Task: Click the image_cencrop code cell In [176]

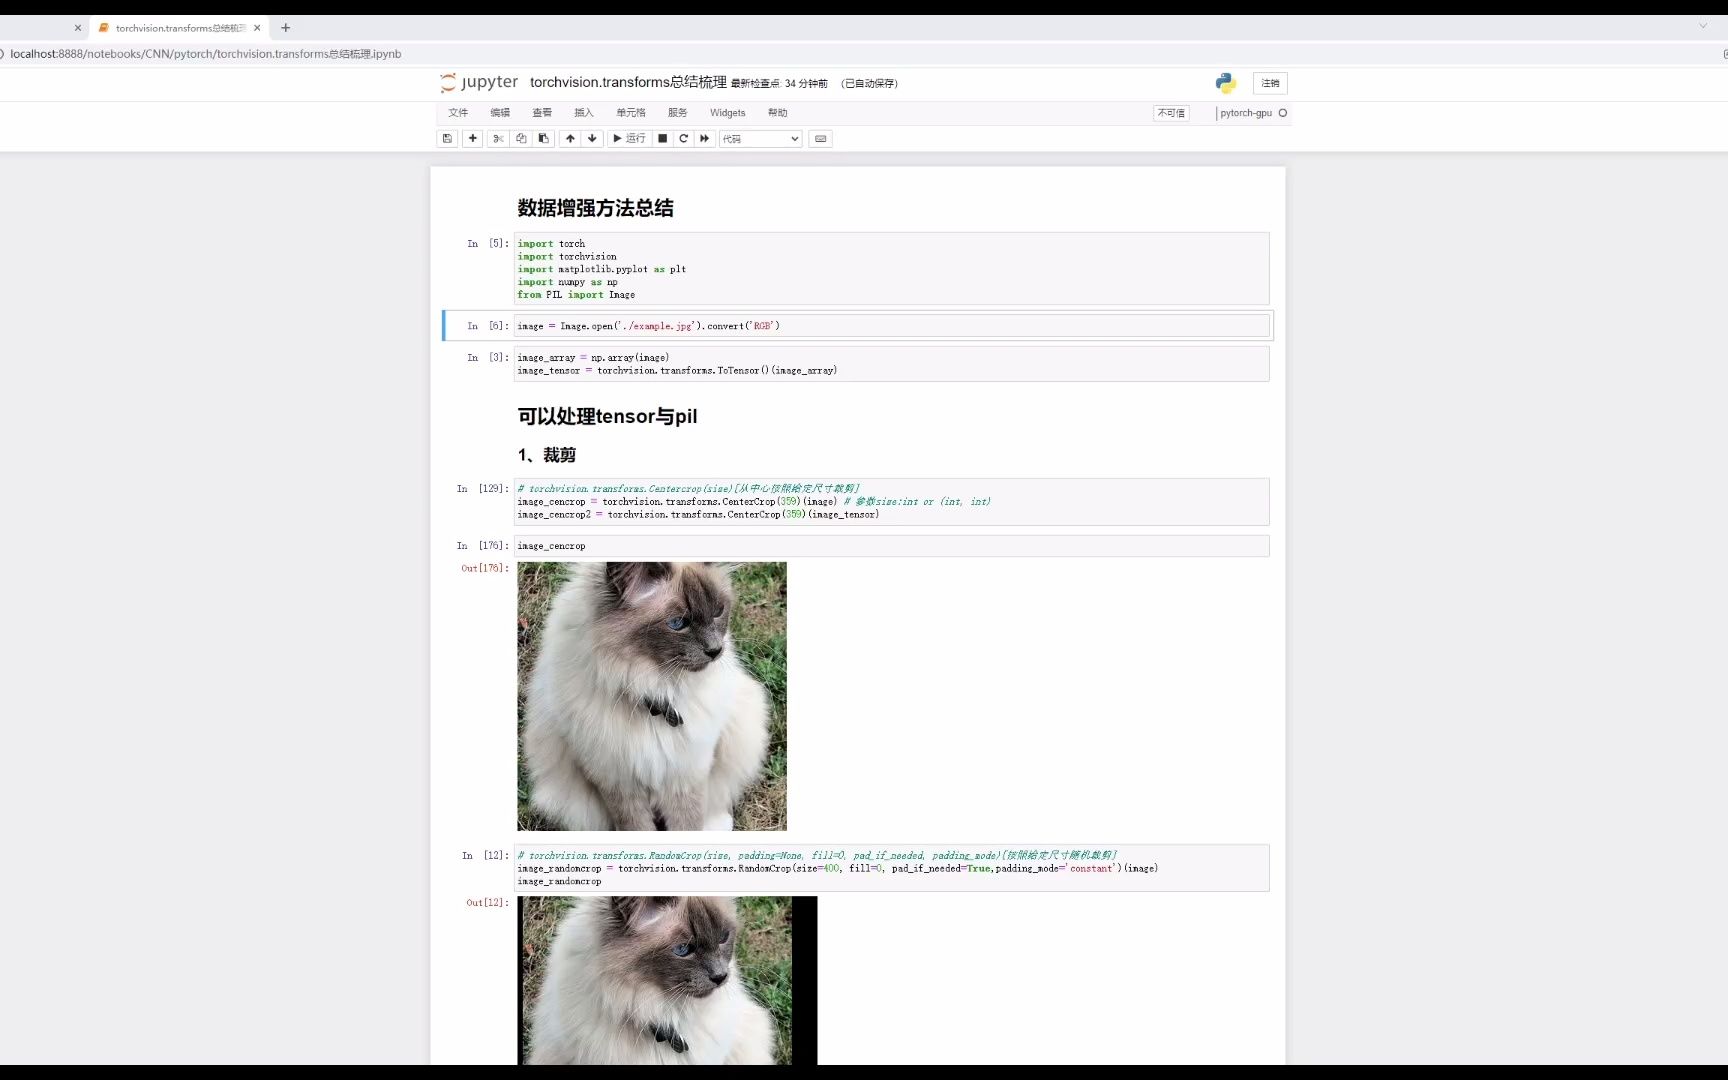Action: (891, 546)
